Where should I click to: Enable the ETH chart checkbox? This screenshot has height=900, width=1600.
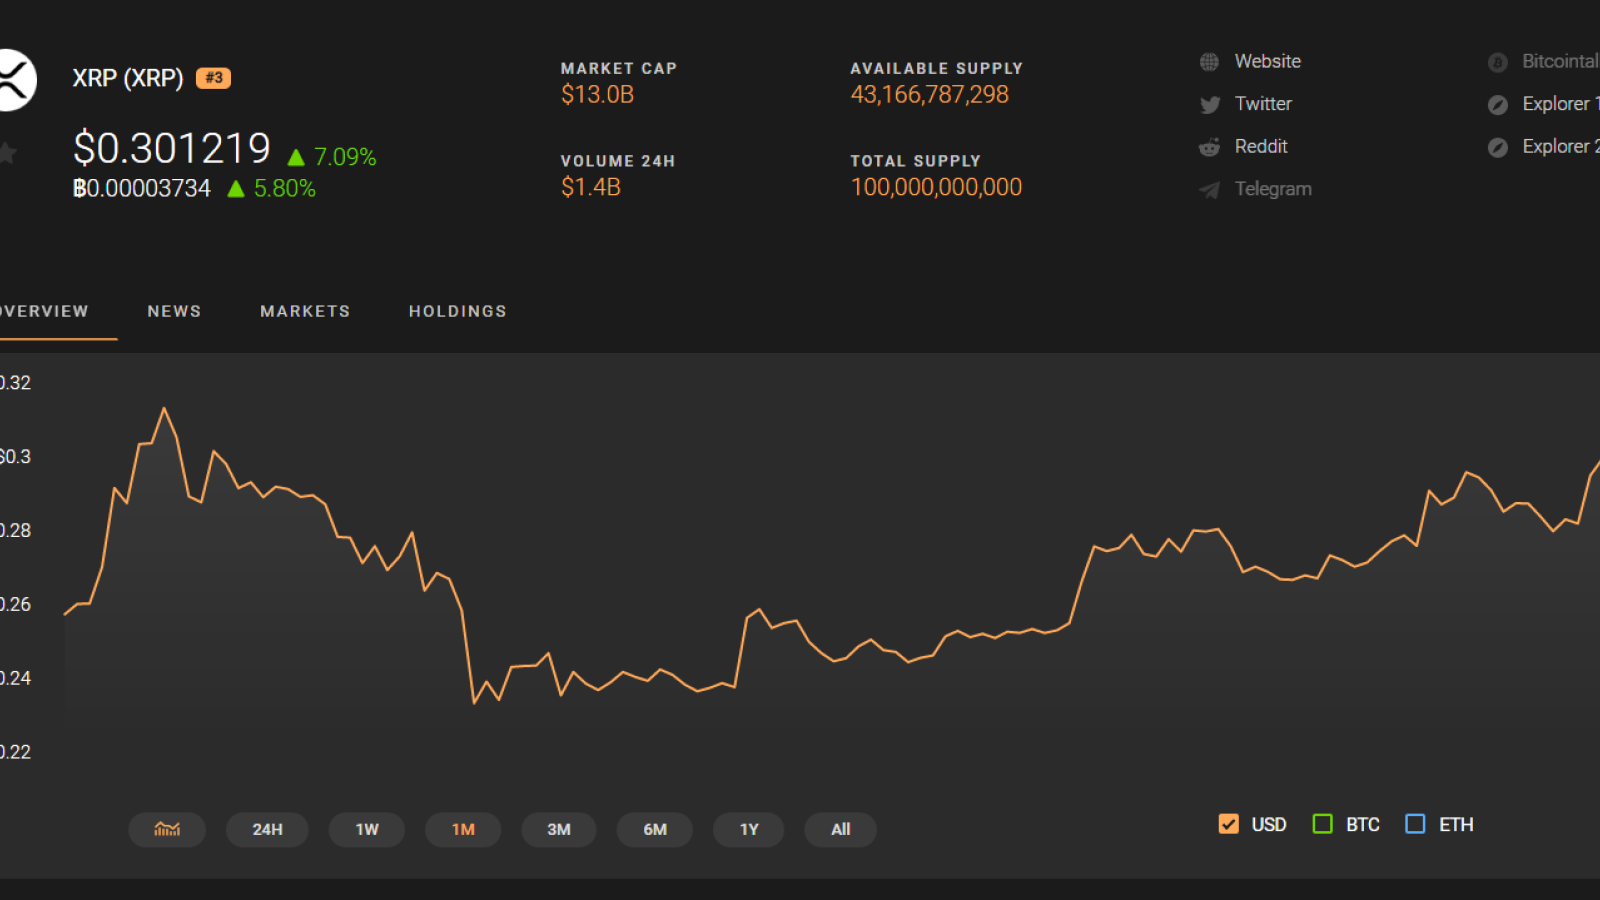pyautogui.click(x=1415, y=824)
